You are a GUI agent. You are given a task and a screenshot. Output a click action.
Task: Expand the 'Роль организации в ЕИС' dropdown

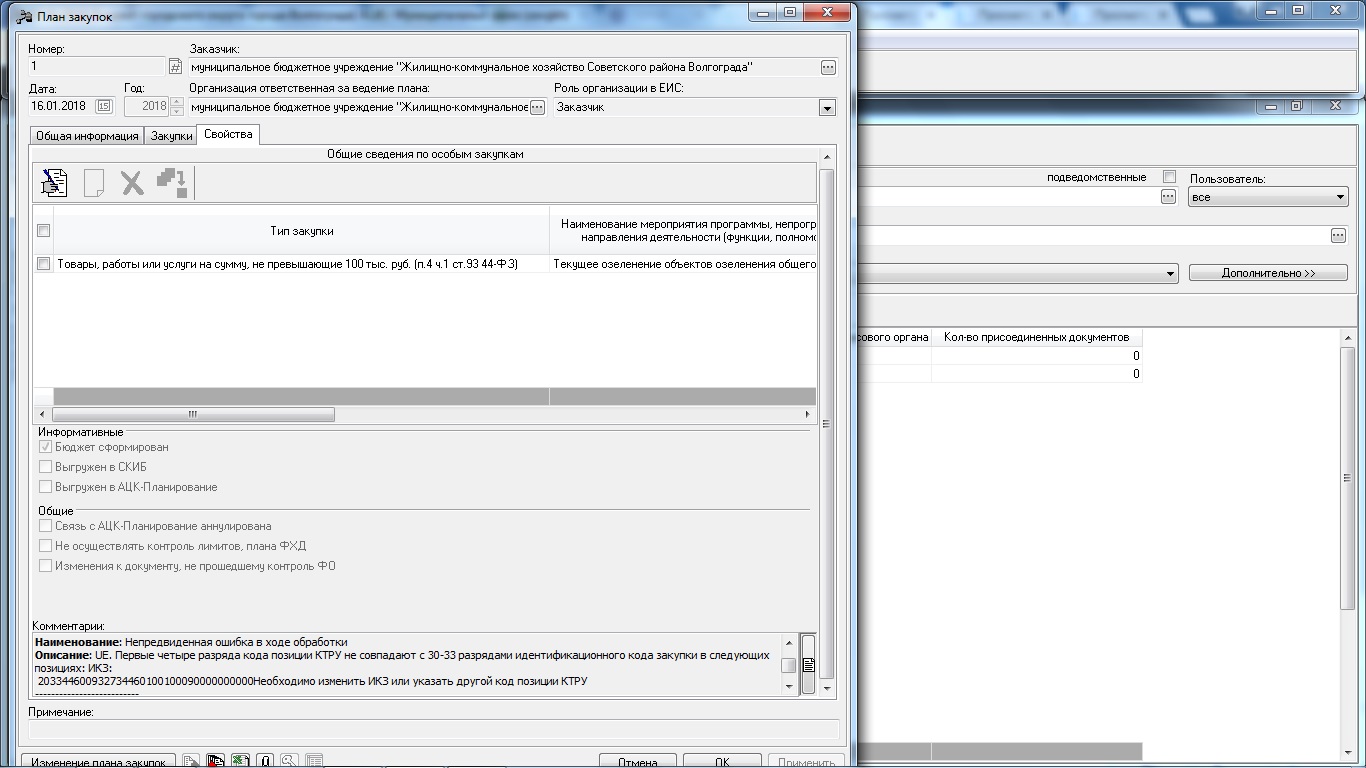pos(827,108)
